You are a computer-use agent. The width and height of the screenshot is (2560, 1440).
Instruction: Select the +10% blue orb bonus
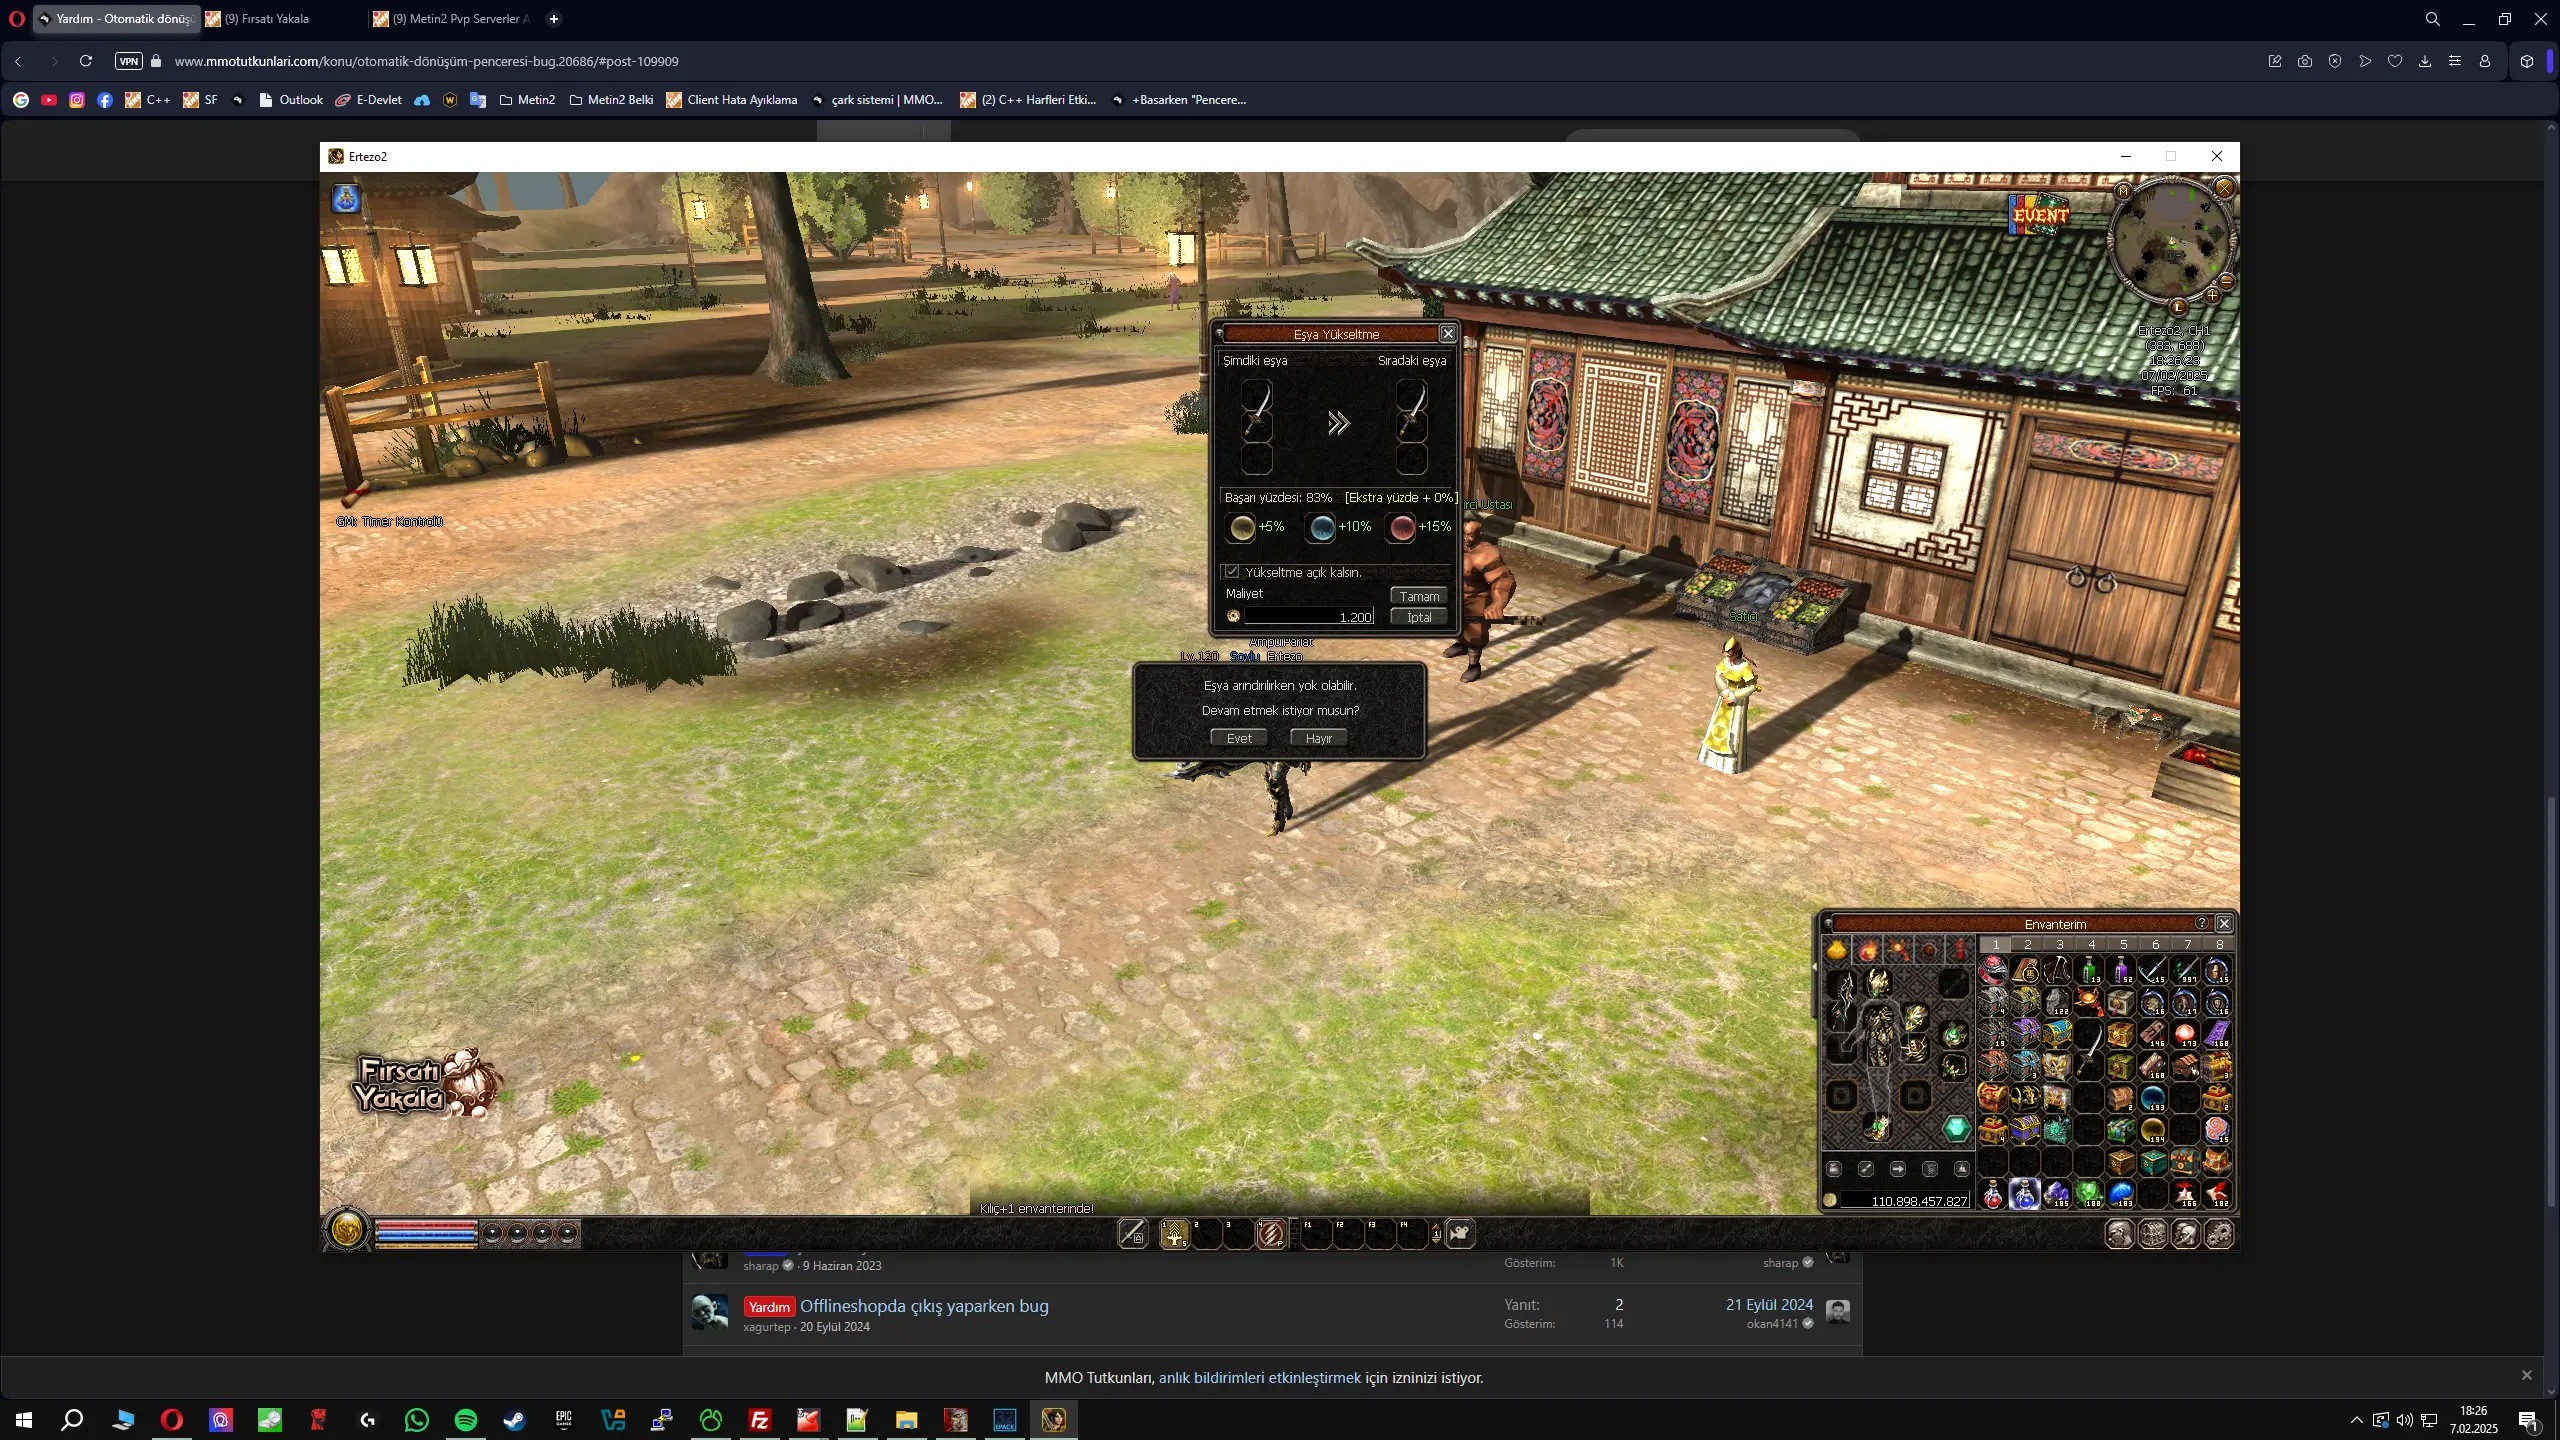tap(1322, 527)
